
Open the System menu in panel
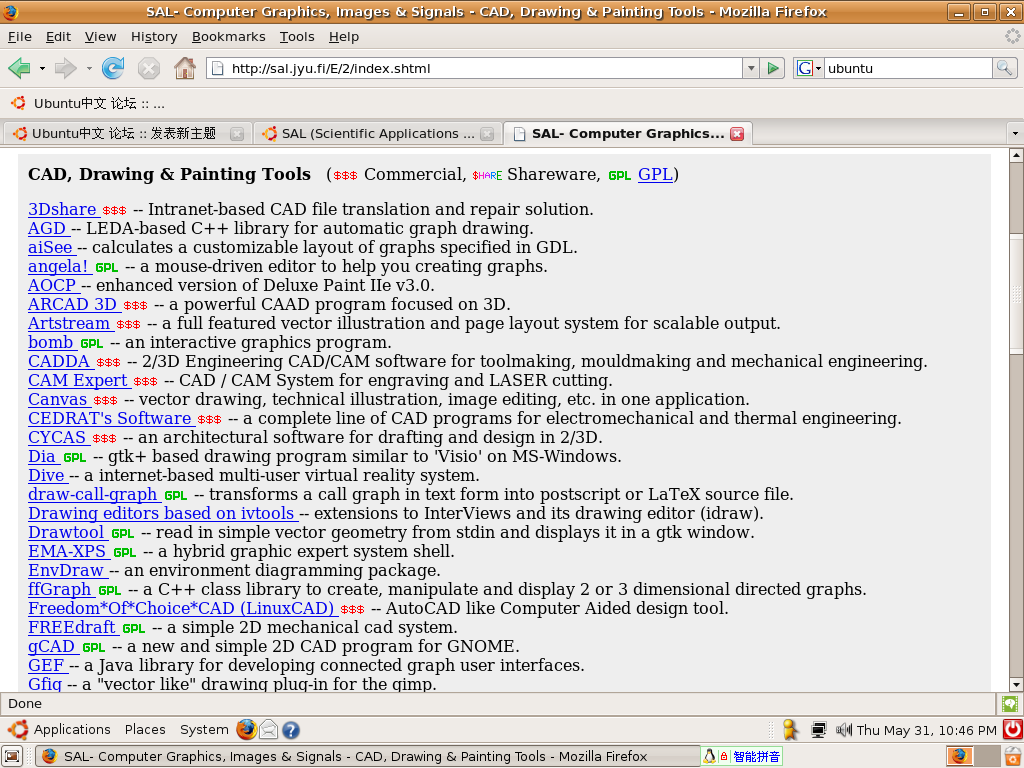pos(204,729)
